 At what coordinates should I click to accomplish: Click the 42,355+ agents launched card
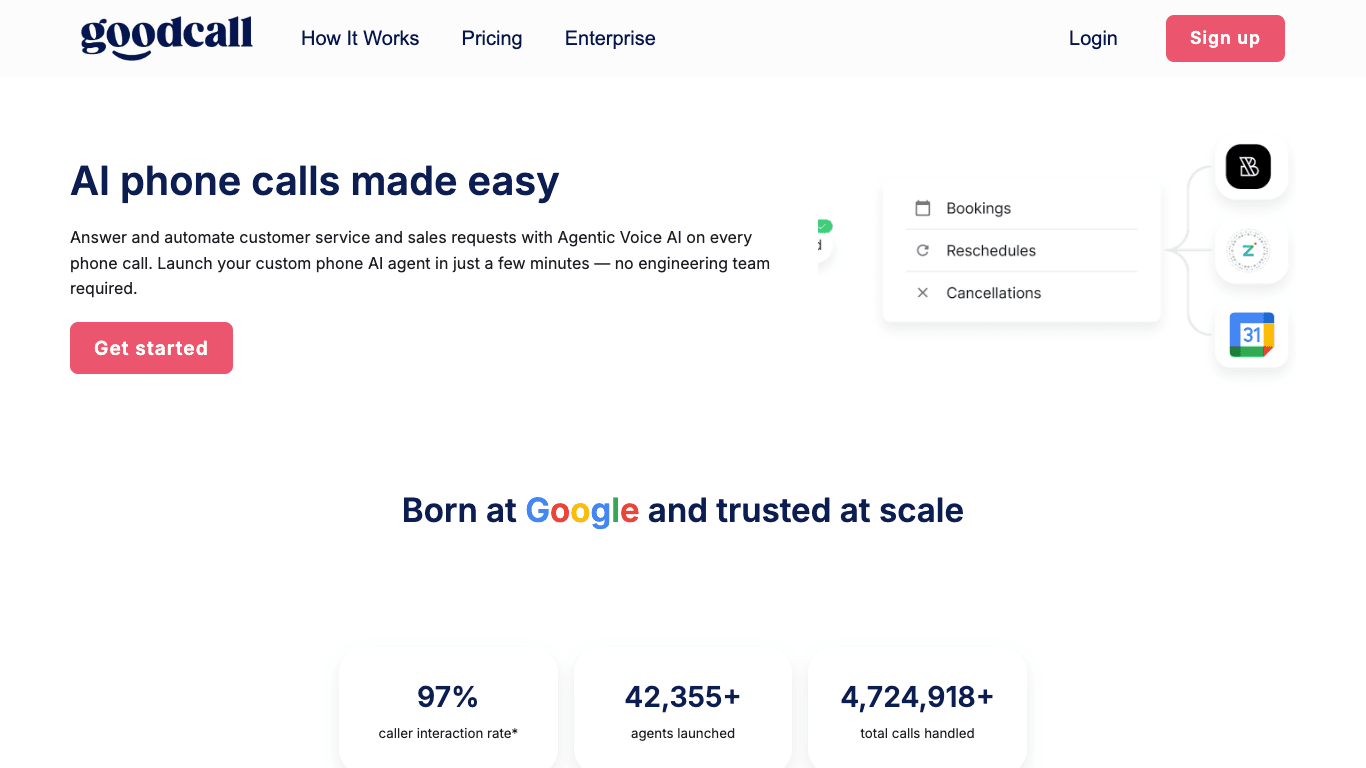point(683,709)
